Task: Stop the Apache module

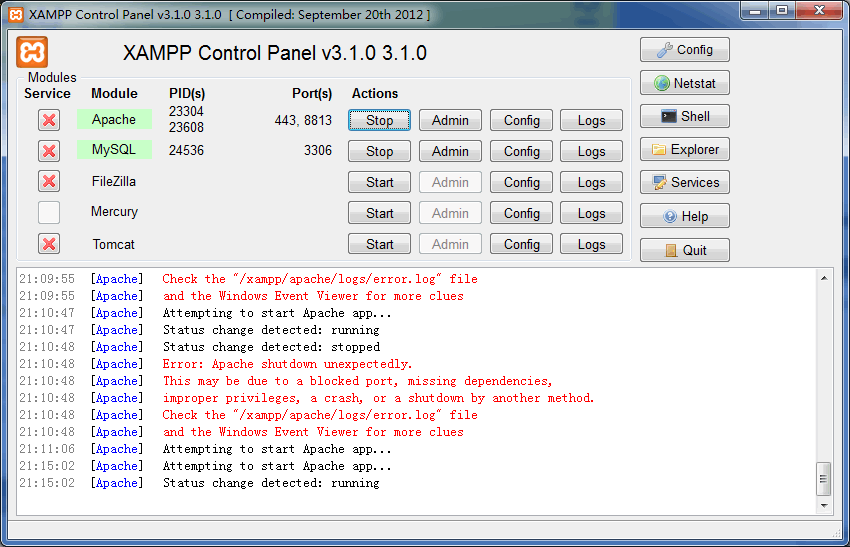Action: click(x=379, y=120)
